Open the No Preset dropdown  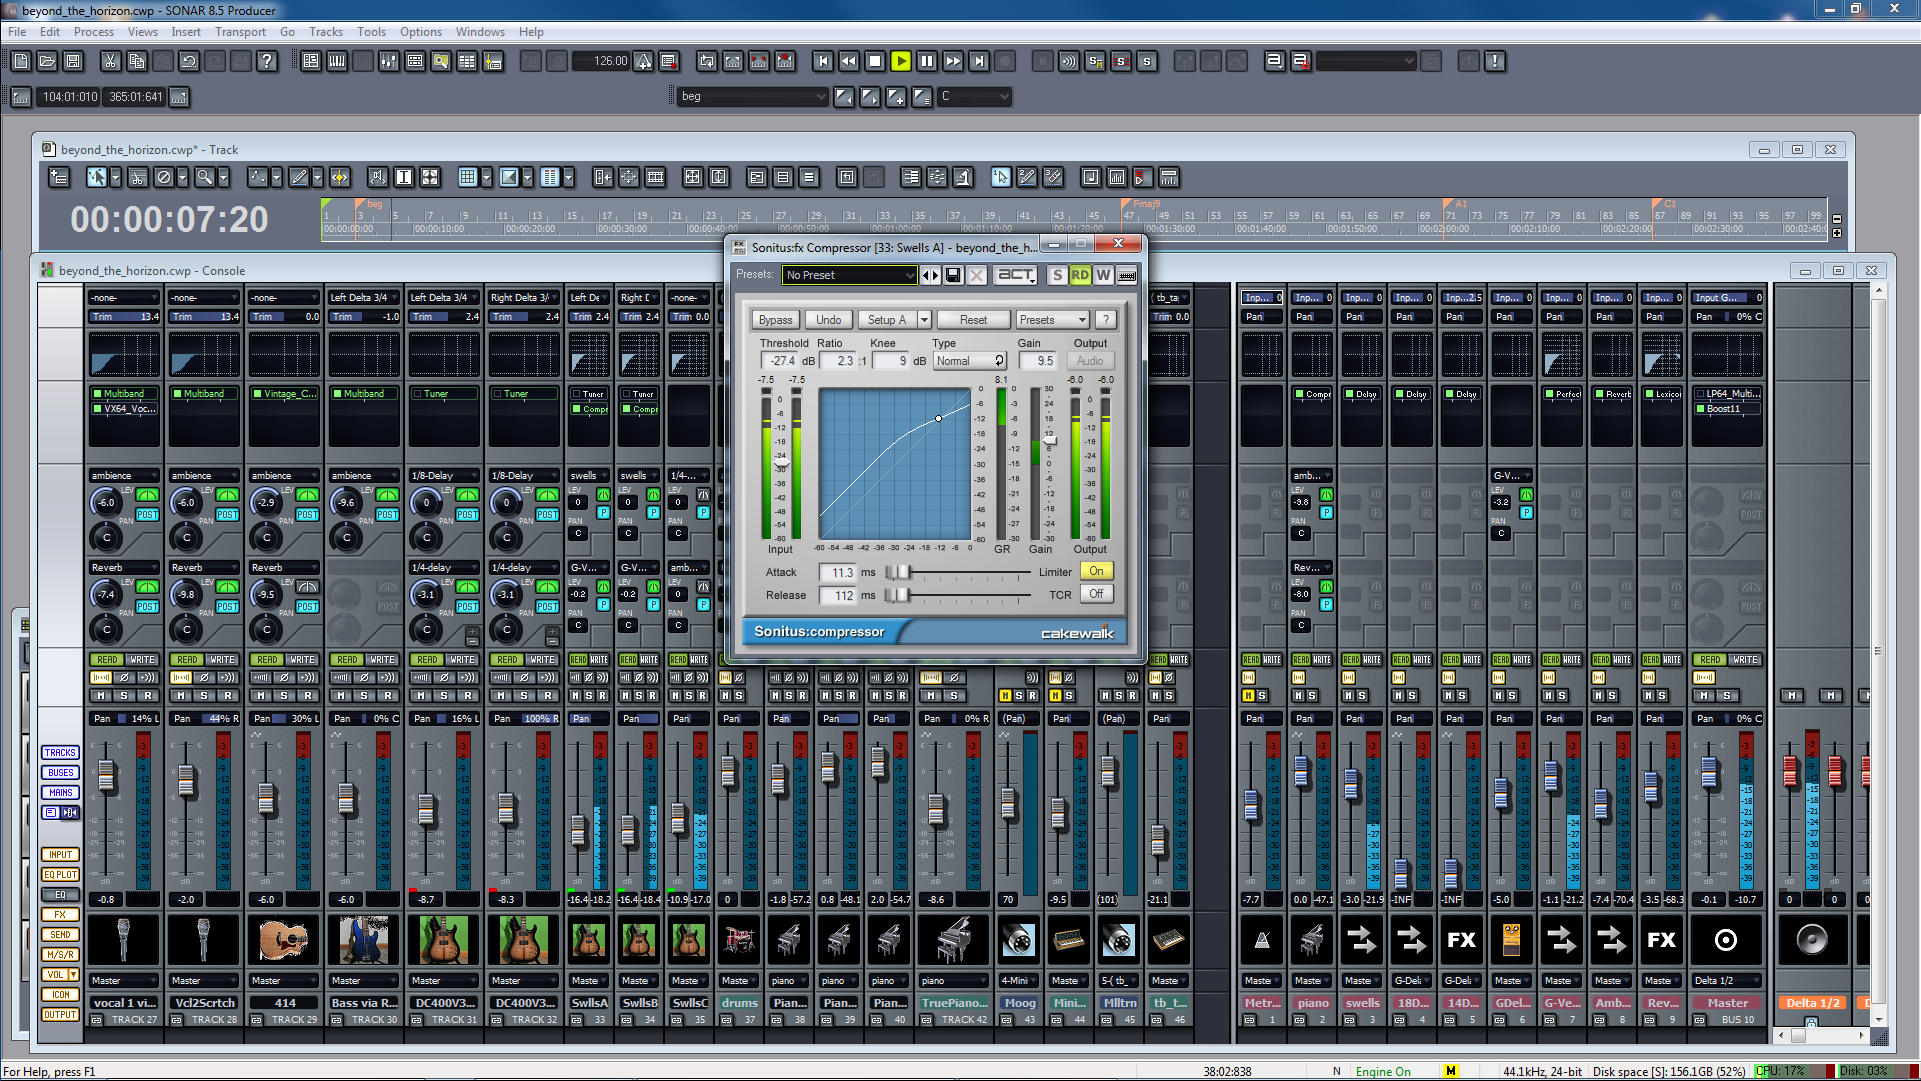click(849, 275)
